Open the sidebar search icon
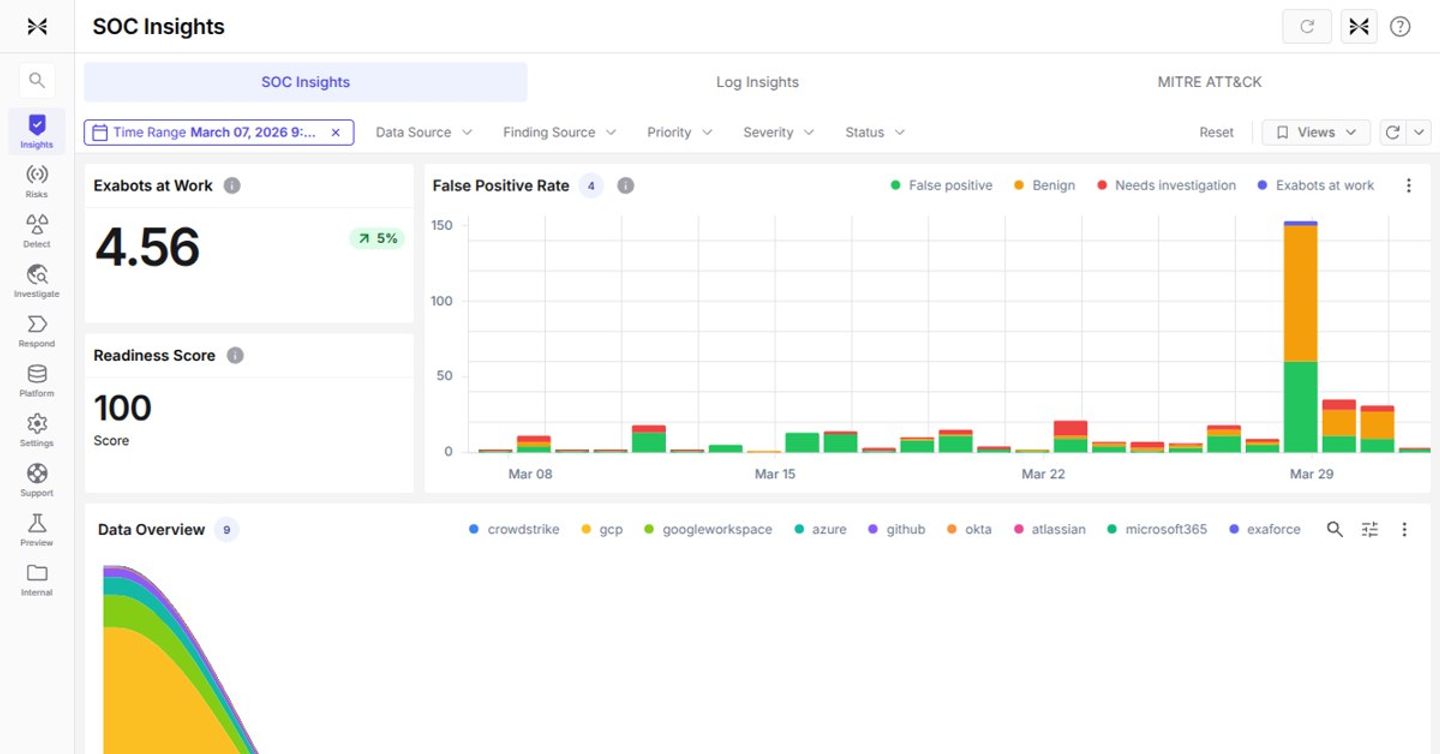The height and width of the screenshot is (754, 1440). tap(37, 80)
